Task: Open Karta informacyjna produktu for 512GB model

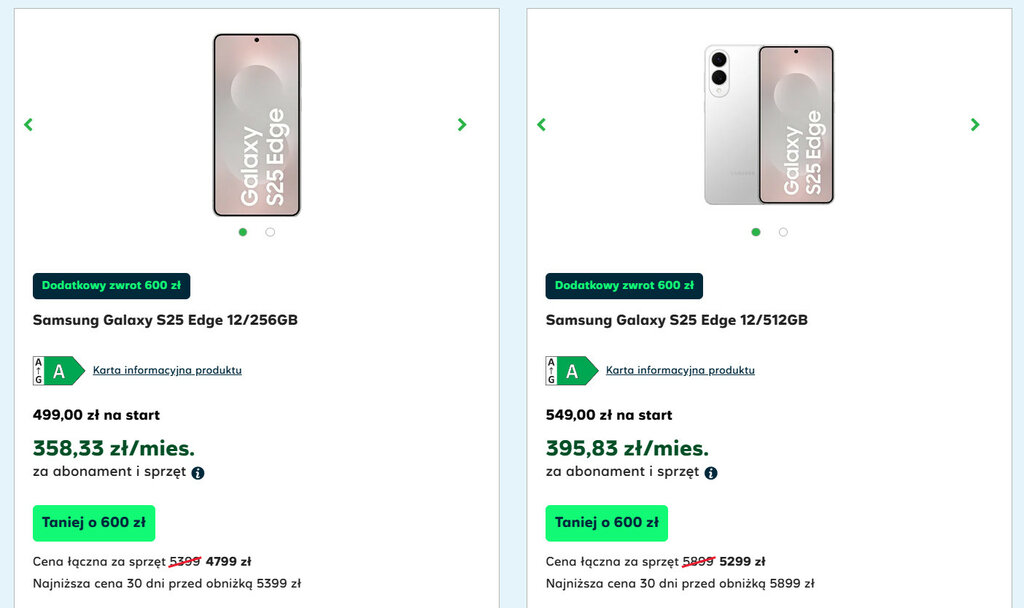Action: (x=680, y=370)
